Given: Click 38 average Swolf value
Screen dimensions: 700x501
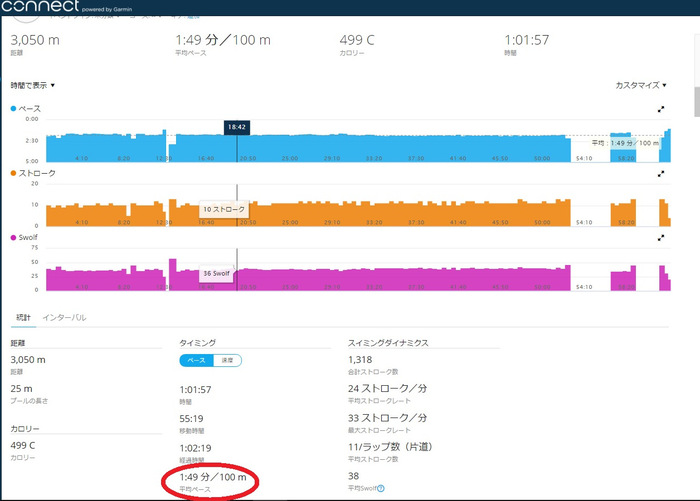Looking at the screenshot, I should click(x=354, y=476).
